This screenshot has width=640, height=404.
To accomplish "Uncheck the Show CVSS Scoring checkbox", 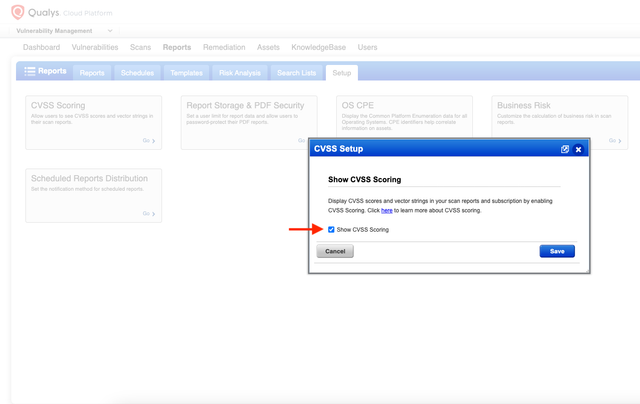I will tap(332, 230).
